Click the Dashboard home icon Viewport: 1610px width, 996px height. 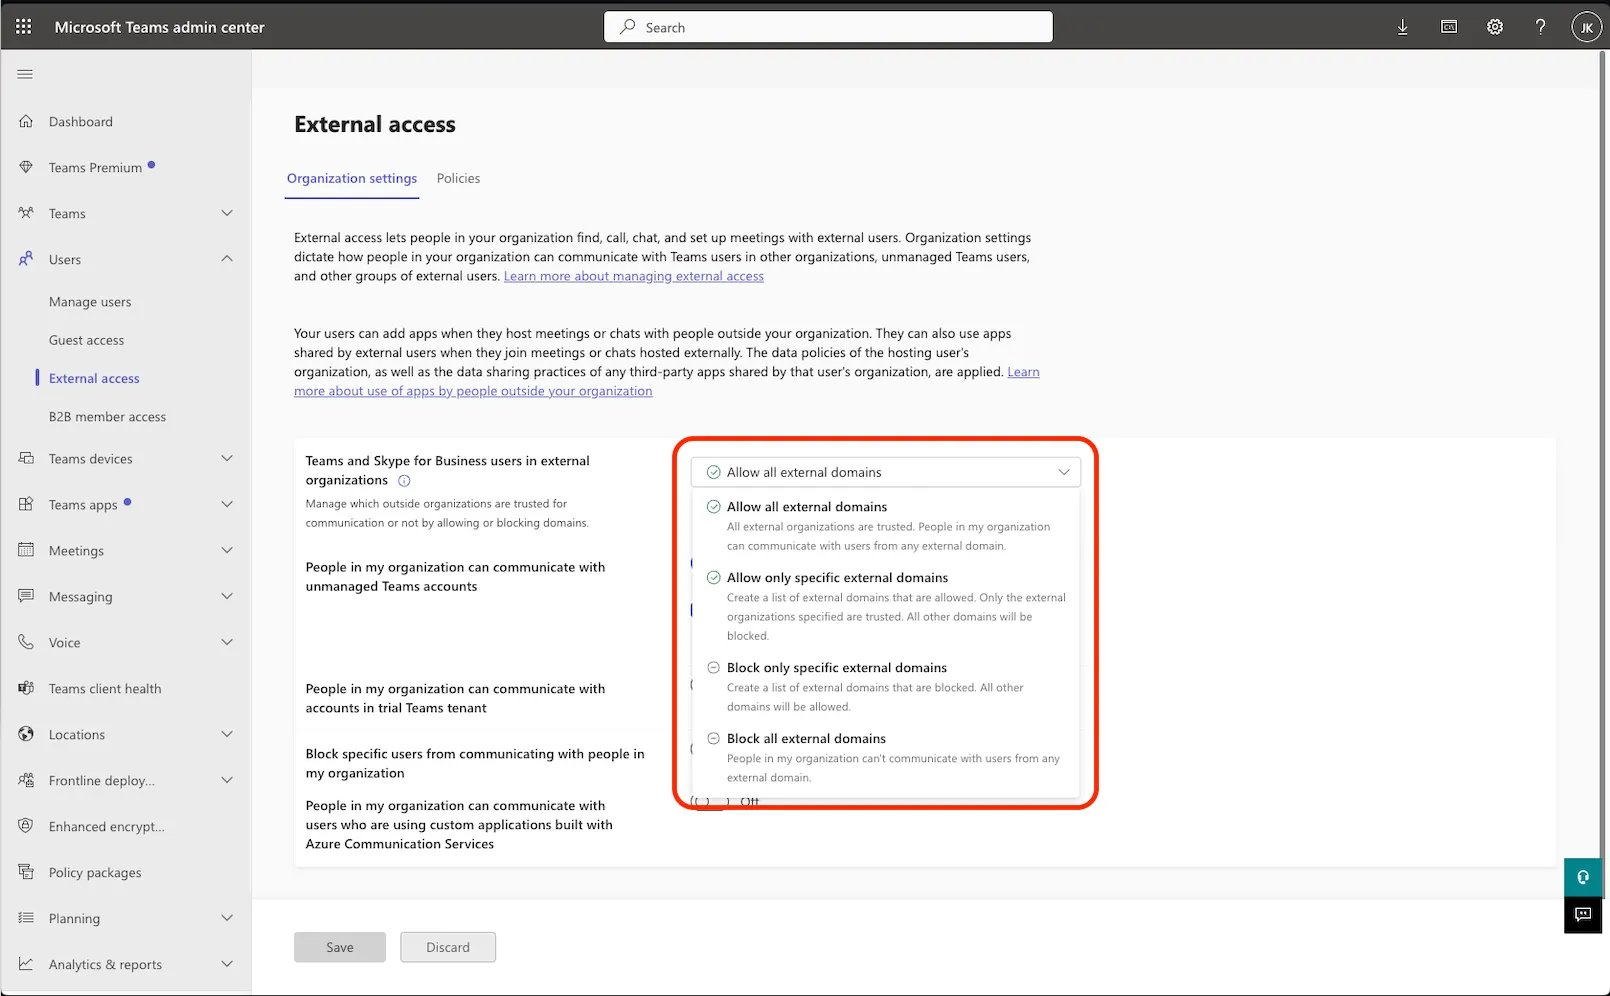coord(26,121)
